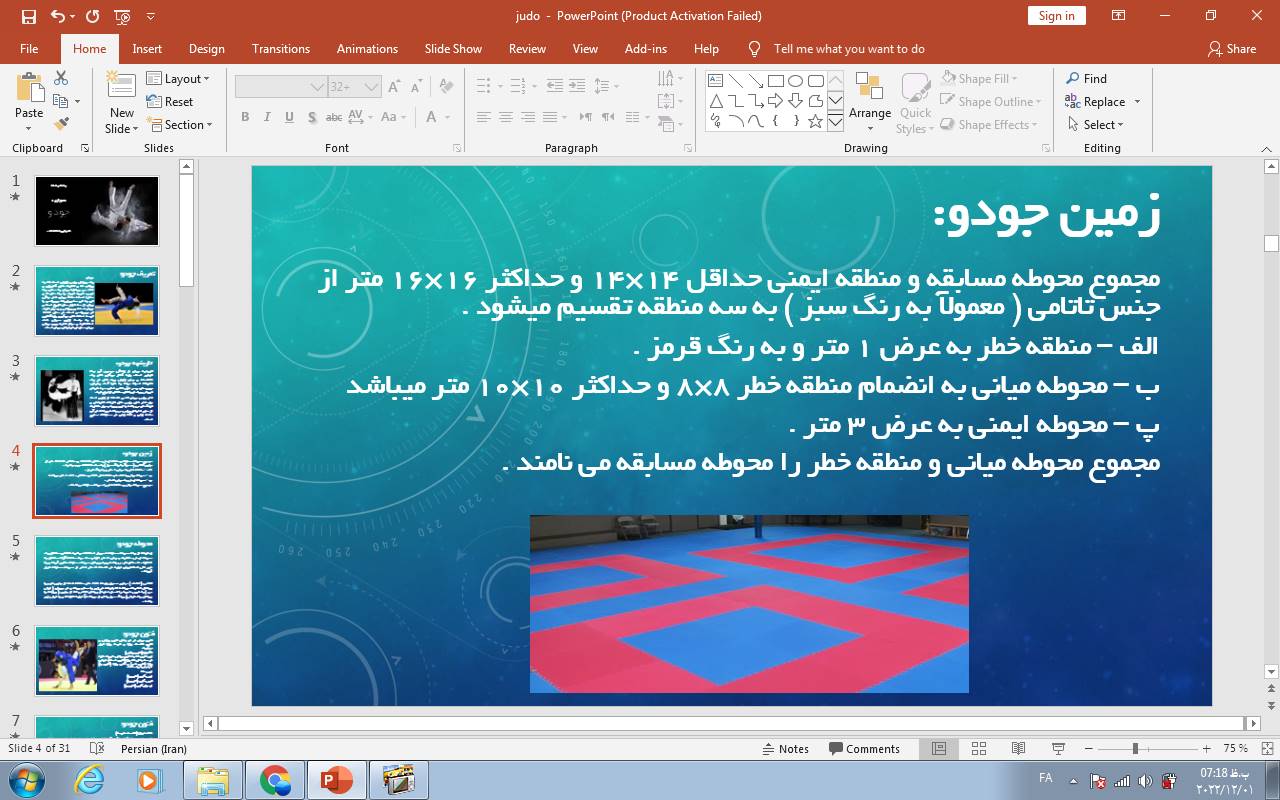The image size is (1280, 800).
Task: Open the Arrange tool
Action: pos(869,100)
